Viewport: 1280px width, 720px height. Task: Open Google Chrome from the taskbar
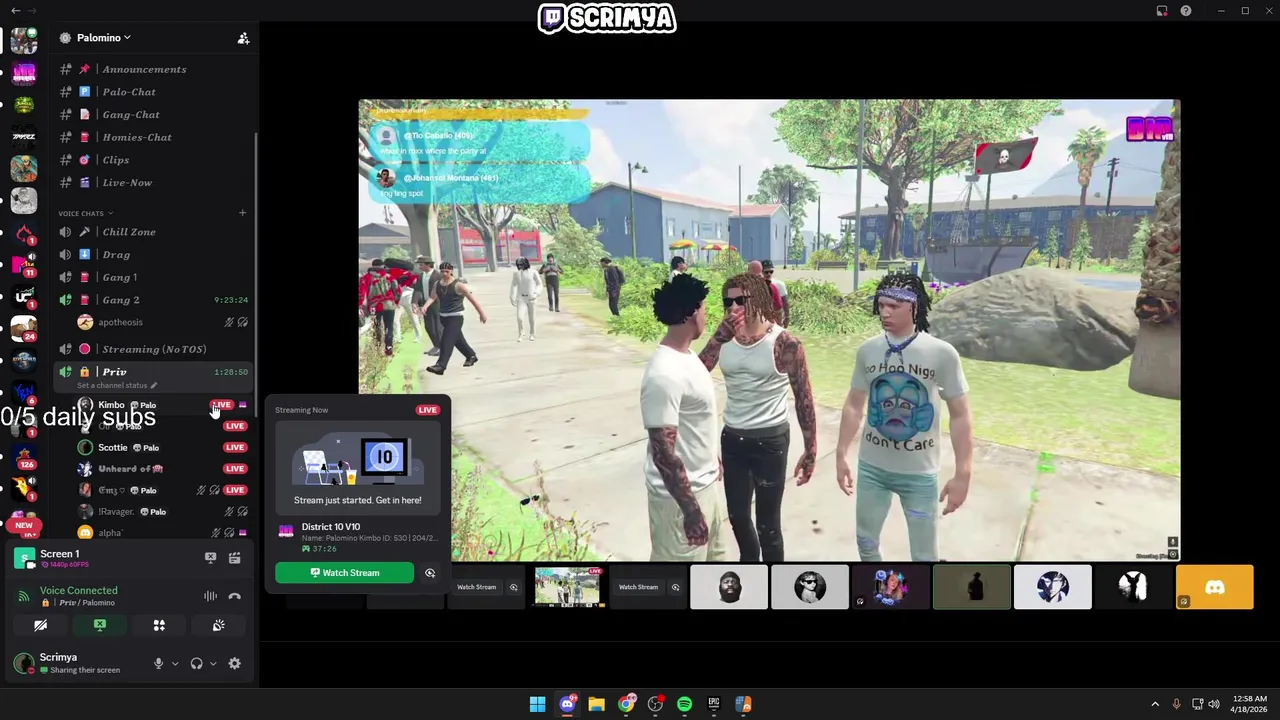(626, 704)
